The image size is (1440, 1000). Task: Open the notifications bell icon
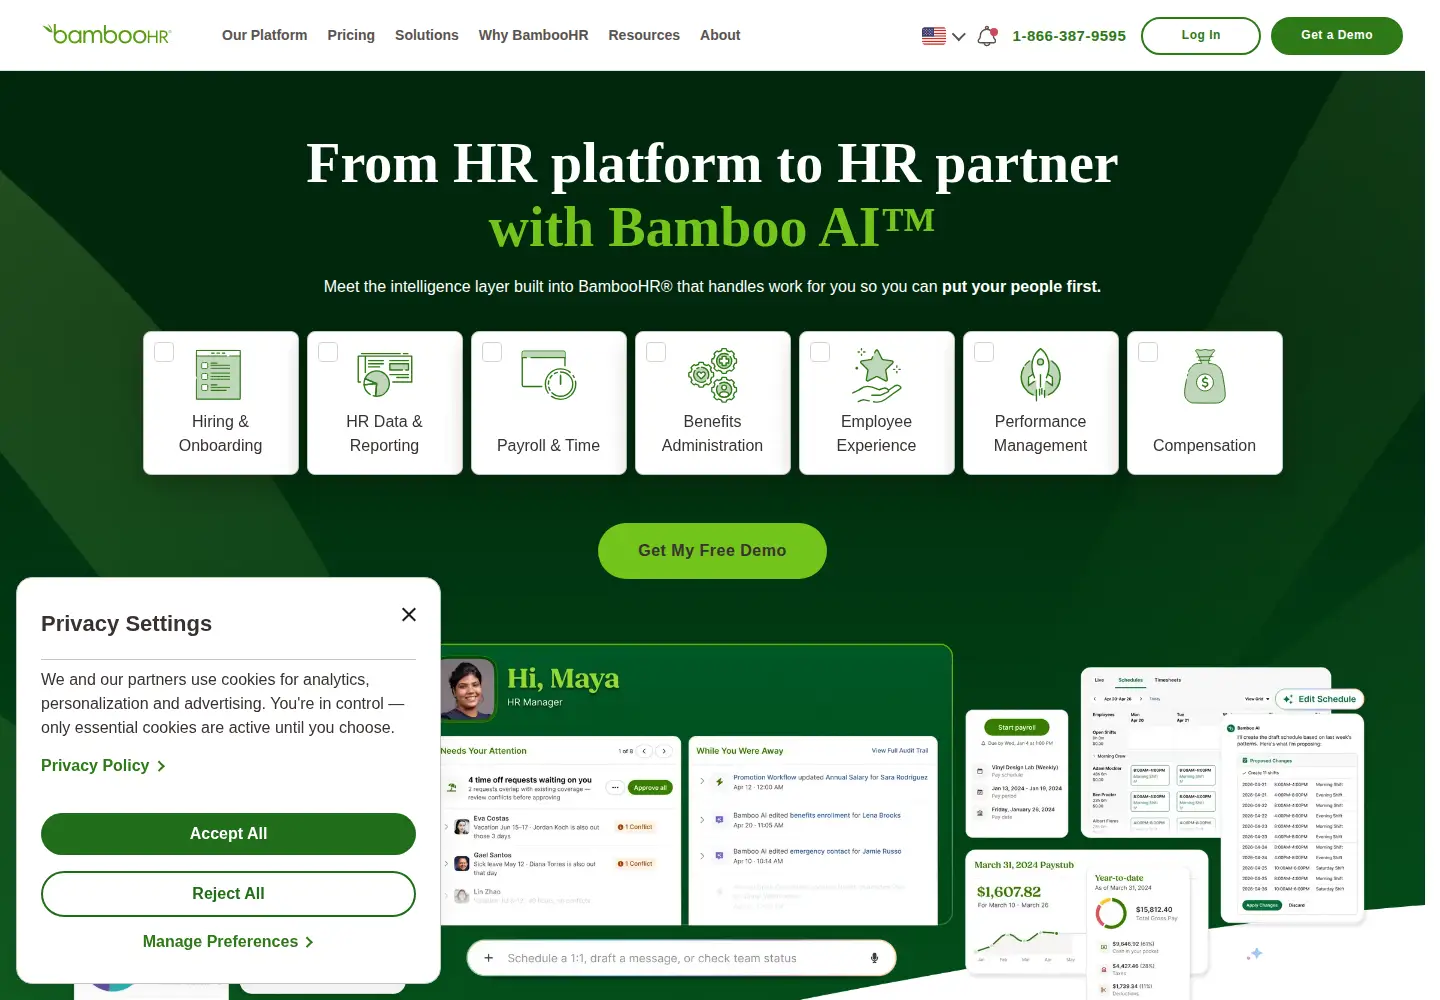pyautogui.click(x=987, y=36)
